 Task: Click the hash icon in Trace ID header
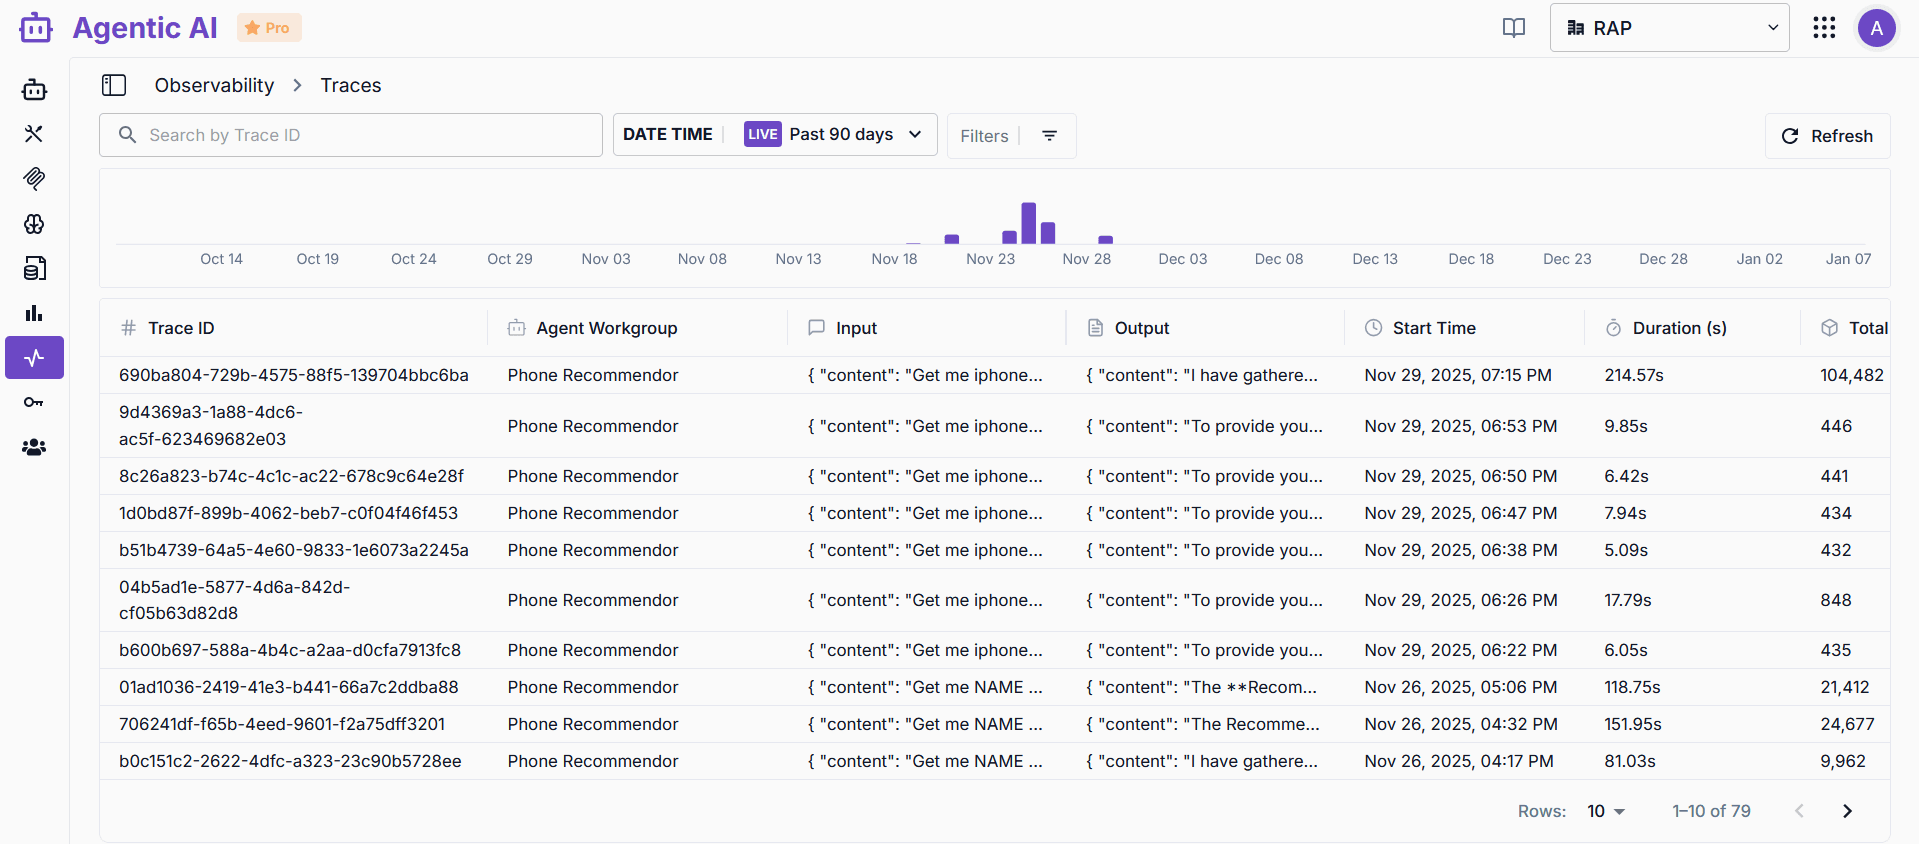point(128,328)
